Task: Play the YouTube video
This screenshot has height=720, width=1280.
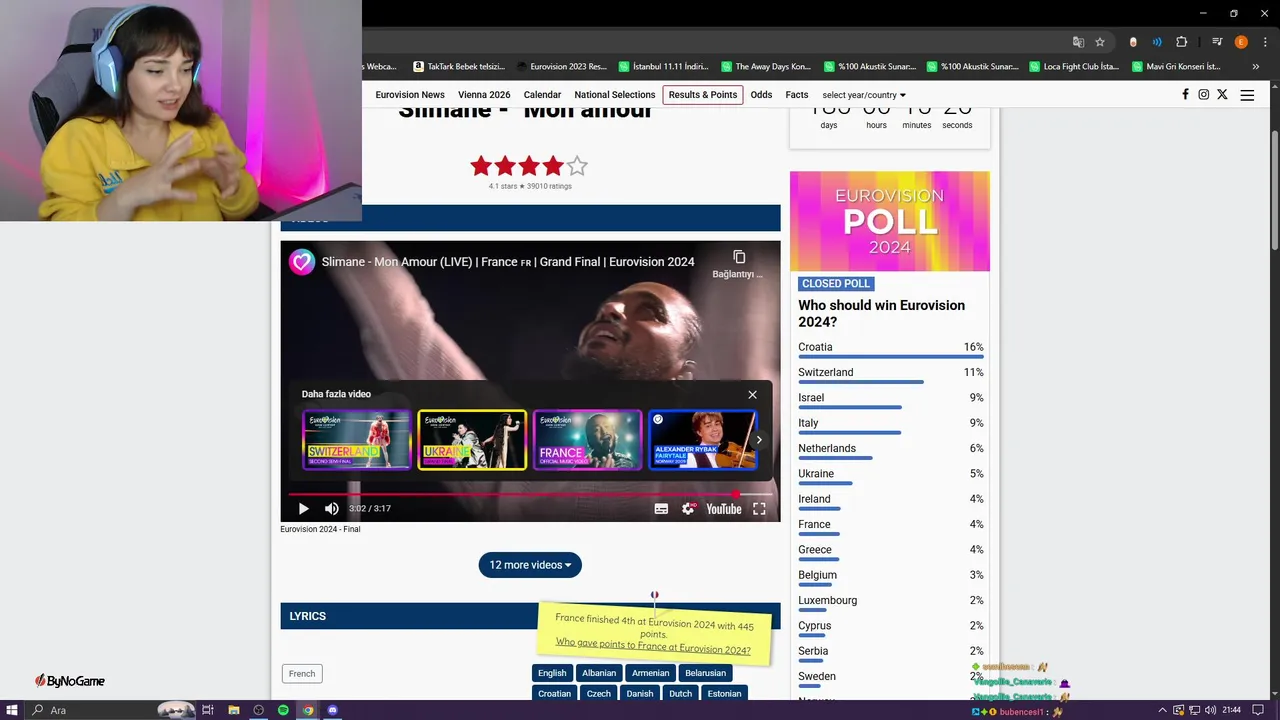Action: tap(303, 509)
